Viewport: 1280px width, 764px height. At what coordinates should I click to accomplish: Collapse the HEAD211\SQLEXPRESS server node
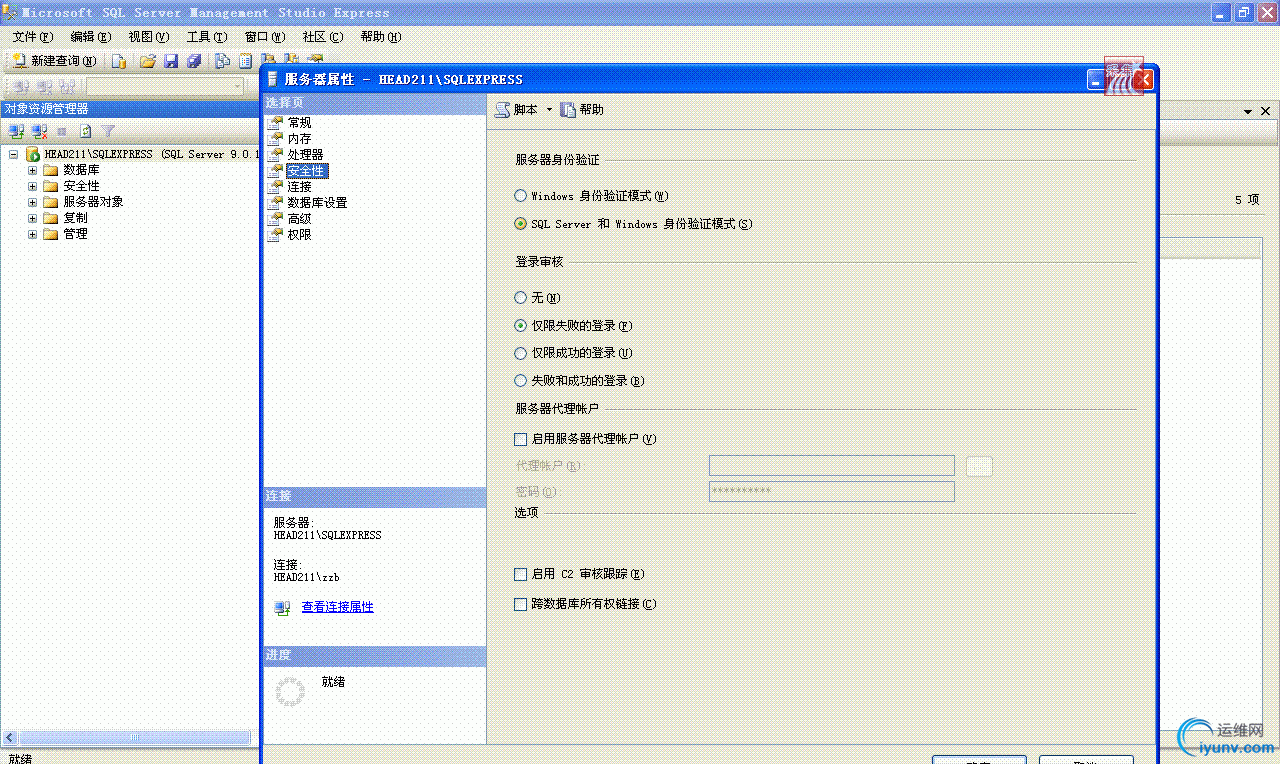pyautogui.click(x=14, y=155)
